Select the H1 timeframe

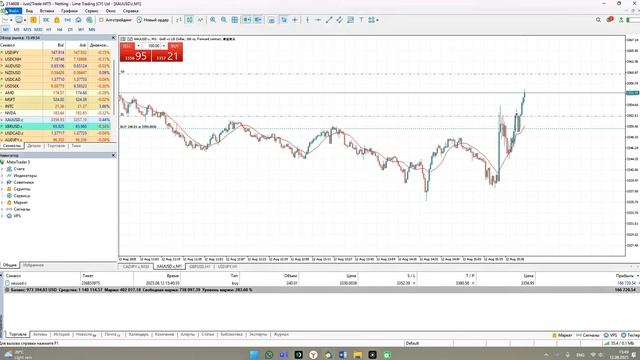coord(49,29)
